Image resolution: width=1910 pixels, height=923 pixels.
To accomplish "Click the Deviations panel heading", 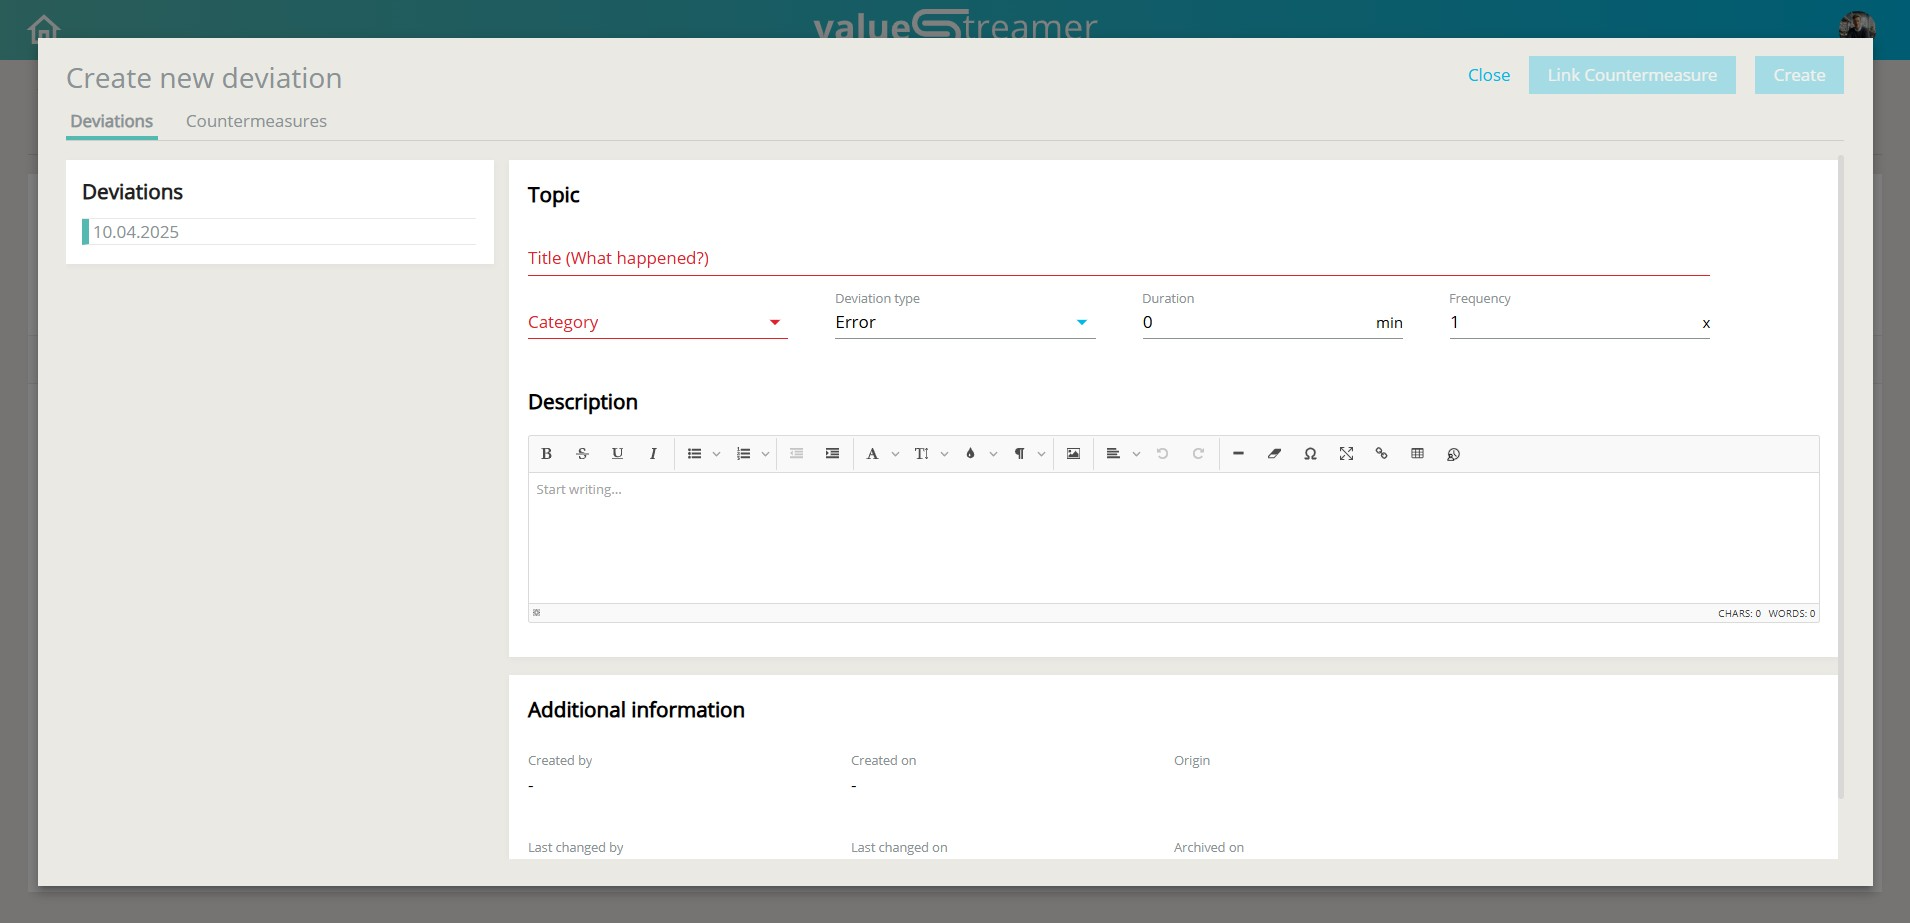I will [x=132, y=192].
